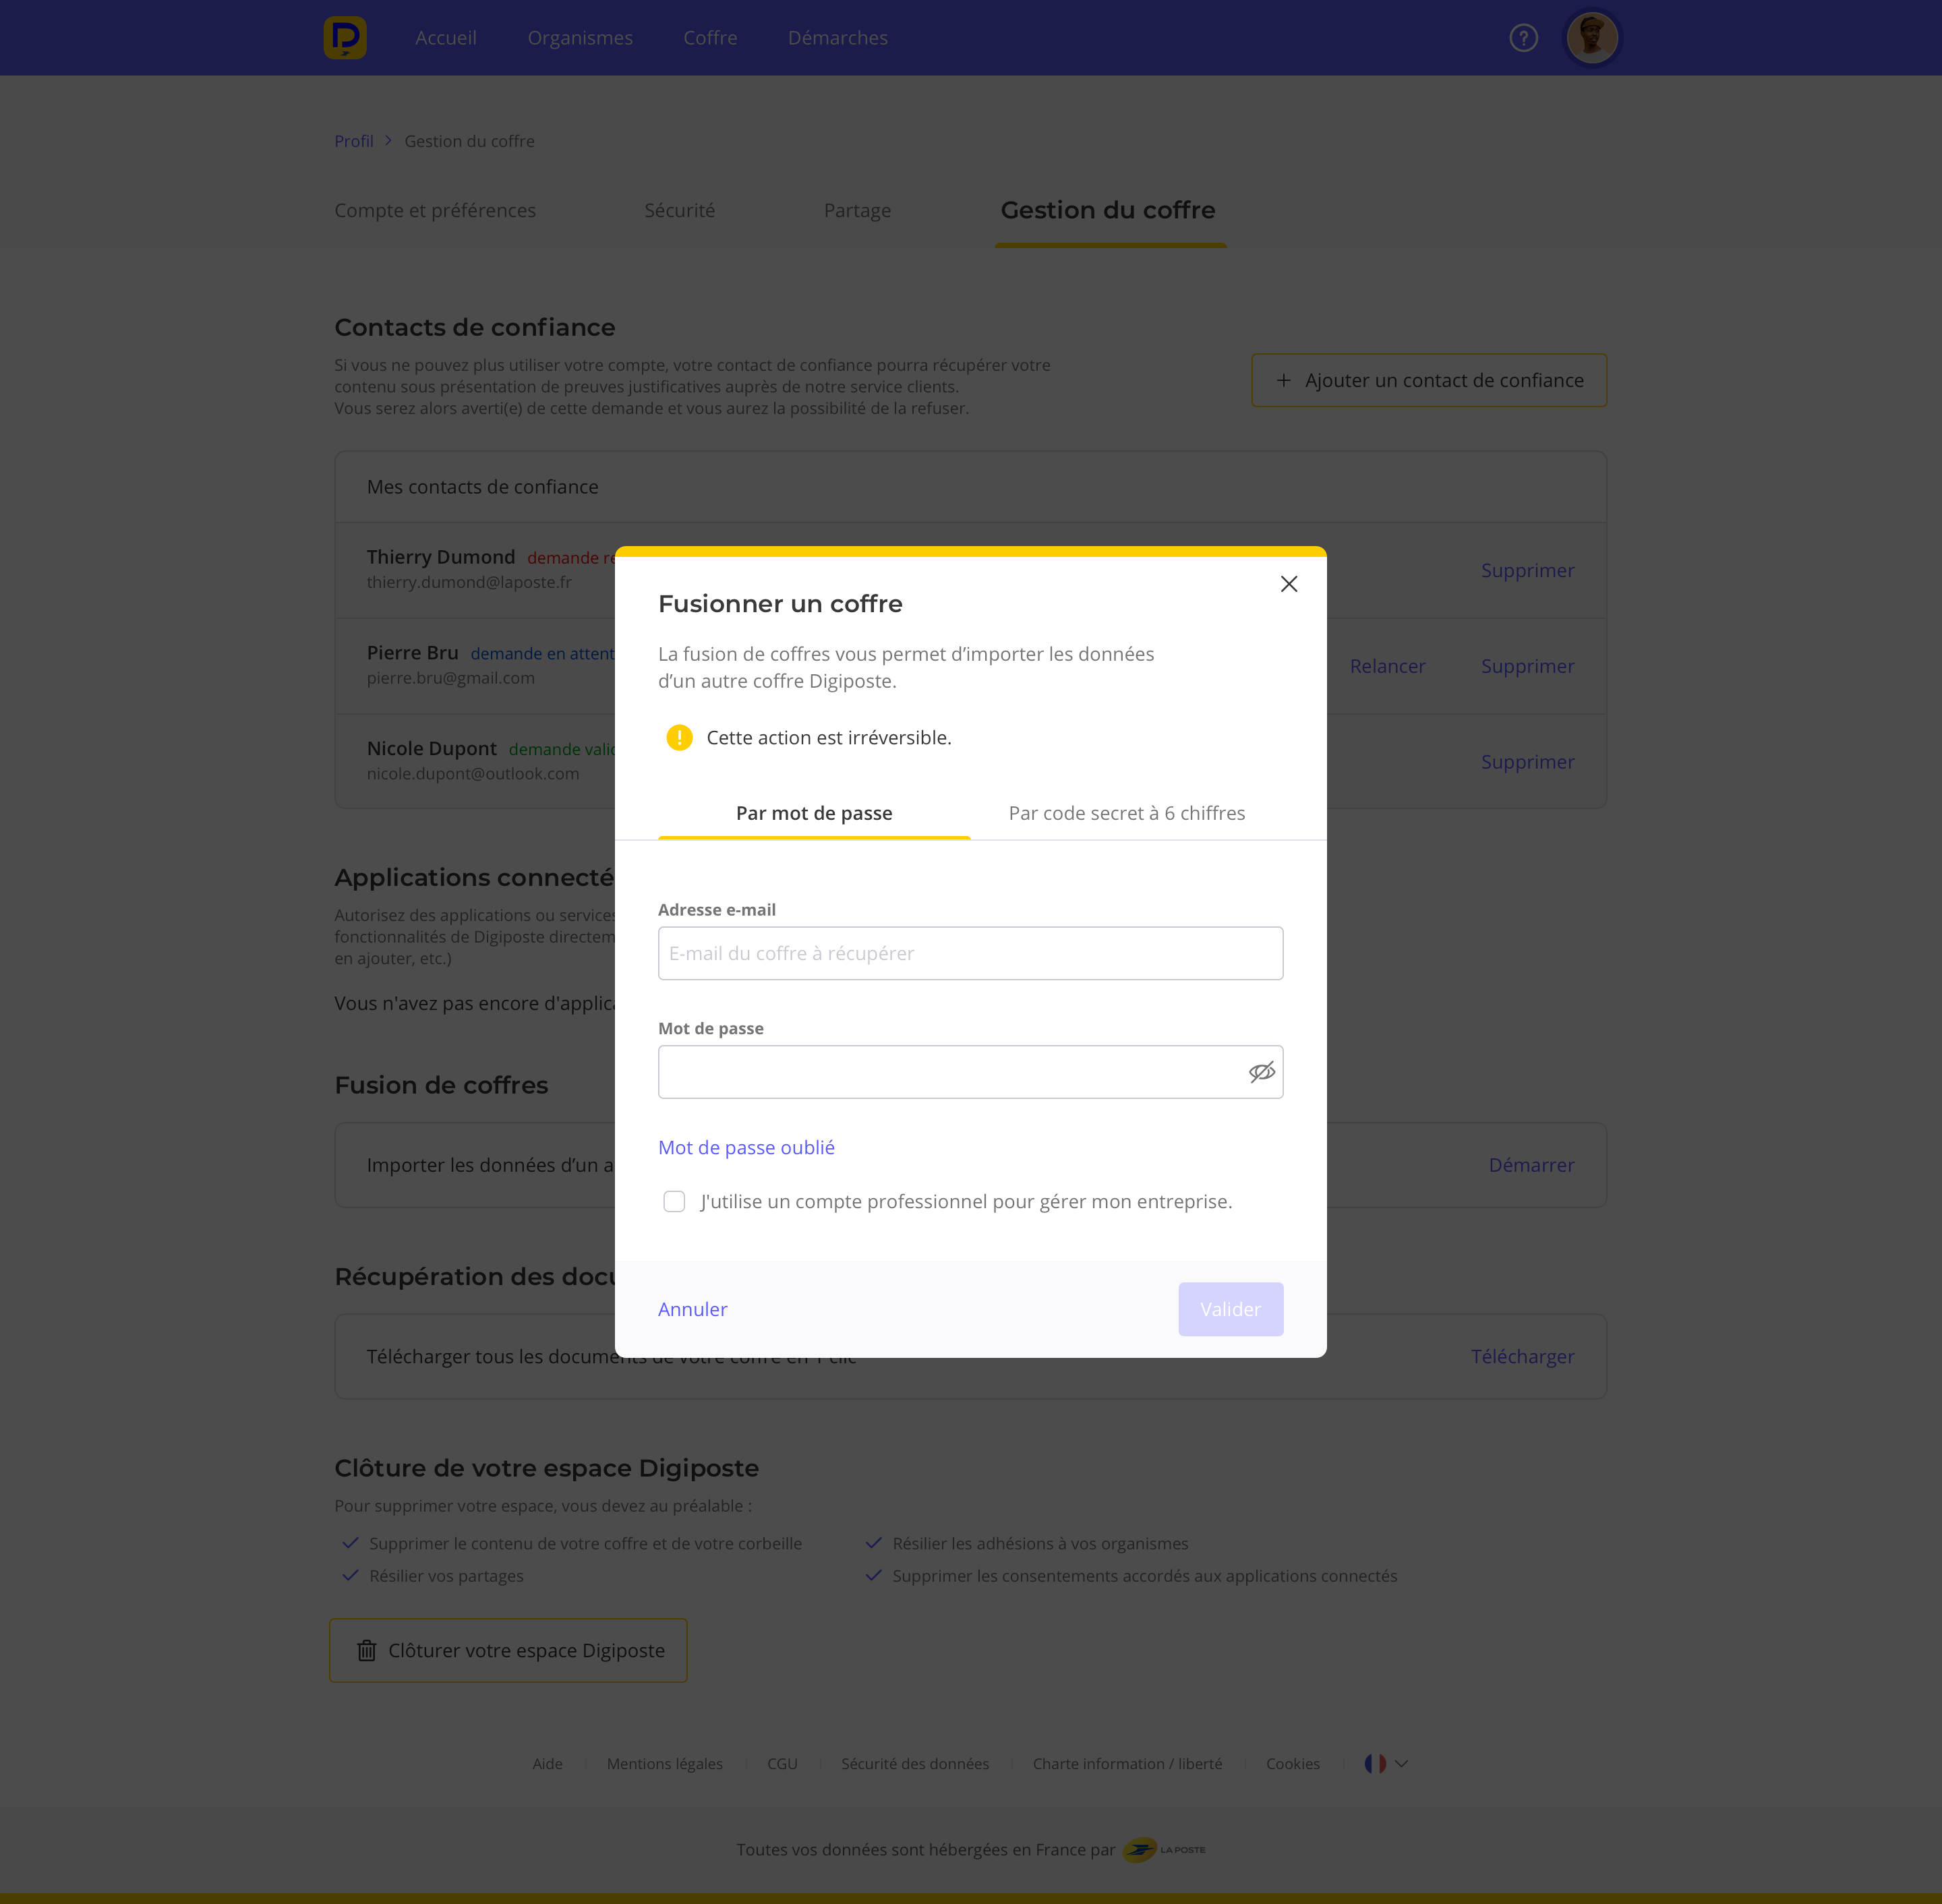Open the user profile avatar

point(1591,38)
